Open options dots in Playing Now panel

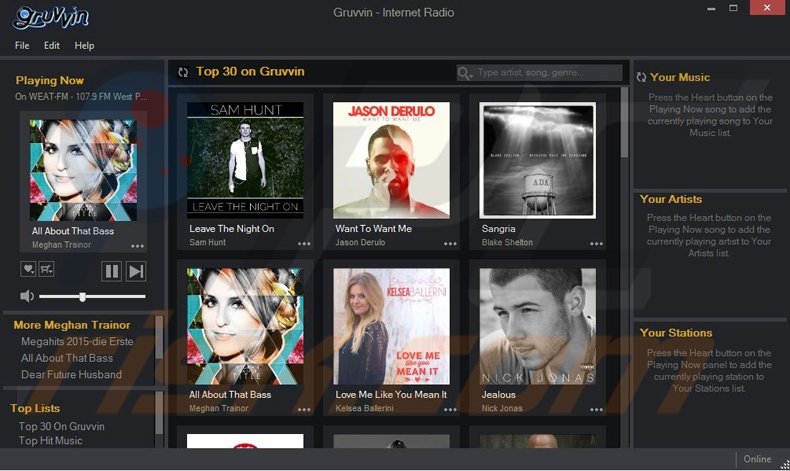click(x=137, y=246)
